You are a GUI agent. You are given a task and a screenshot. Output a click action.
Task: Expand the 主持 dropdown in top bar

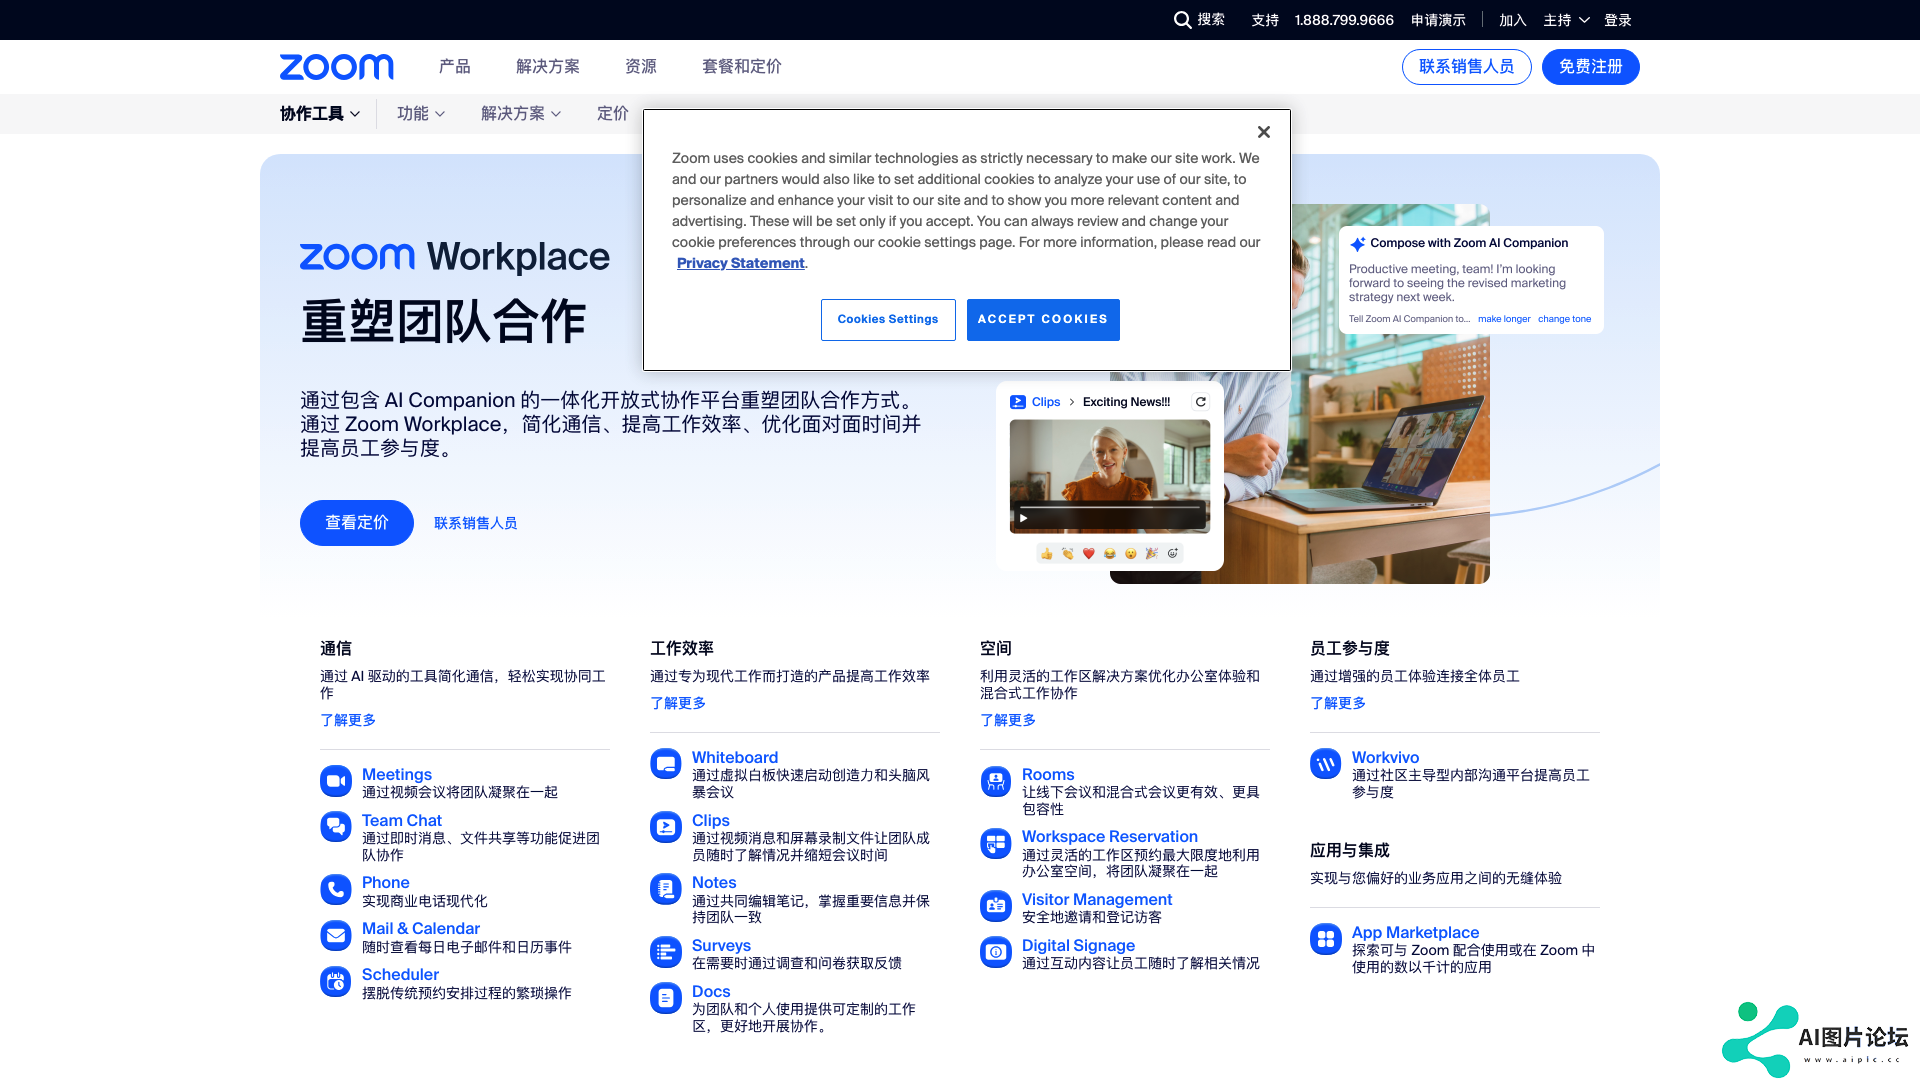coord(1566,20)
